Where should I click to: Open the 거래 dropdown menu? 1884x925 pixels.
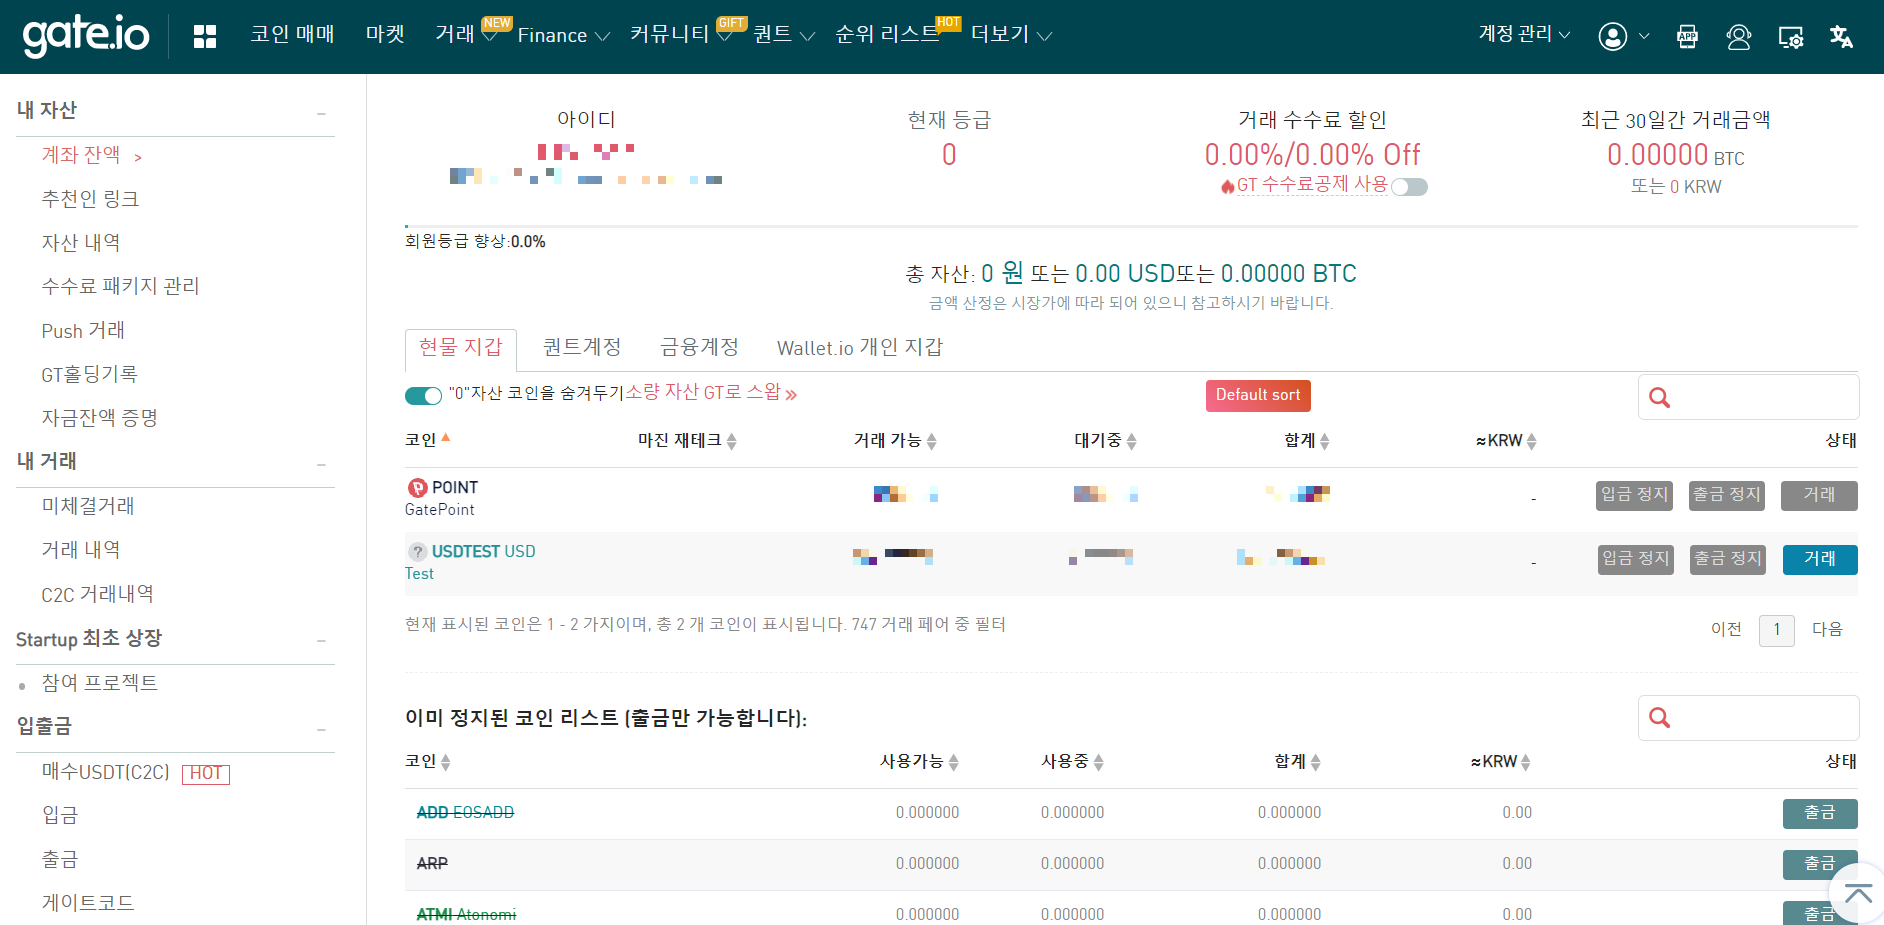point(466,34)
